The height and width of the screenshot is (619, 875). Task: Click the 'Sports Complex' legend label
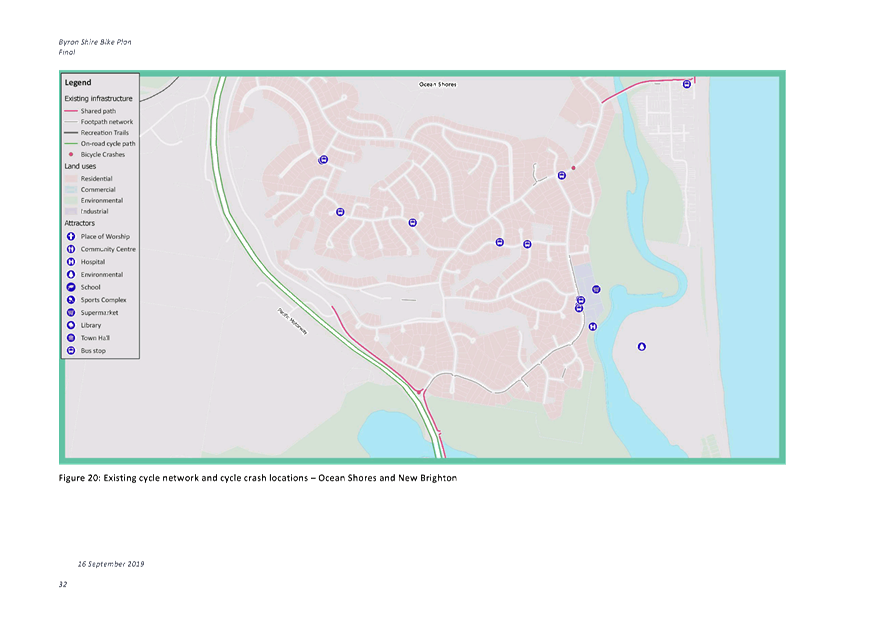point(103,300)
